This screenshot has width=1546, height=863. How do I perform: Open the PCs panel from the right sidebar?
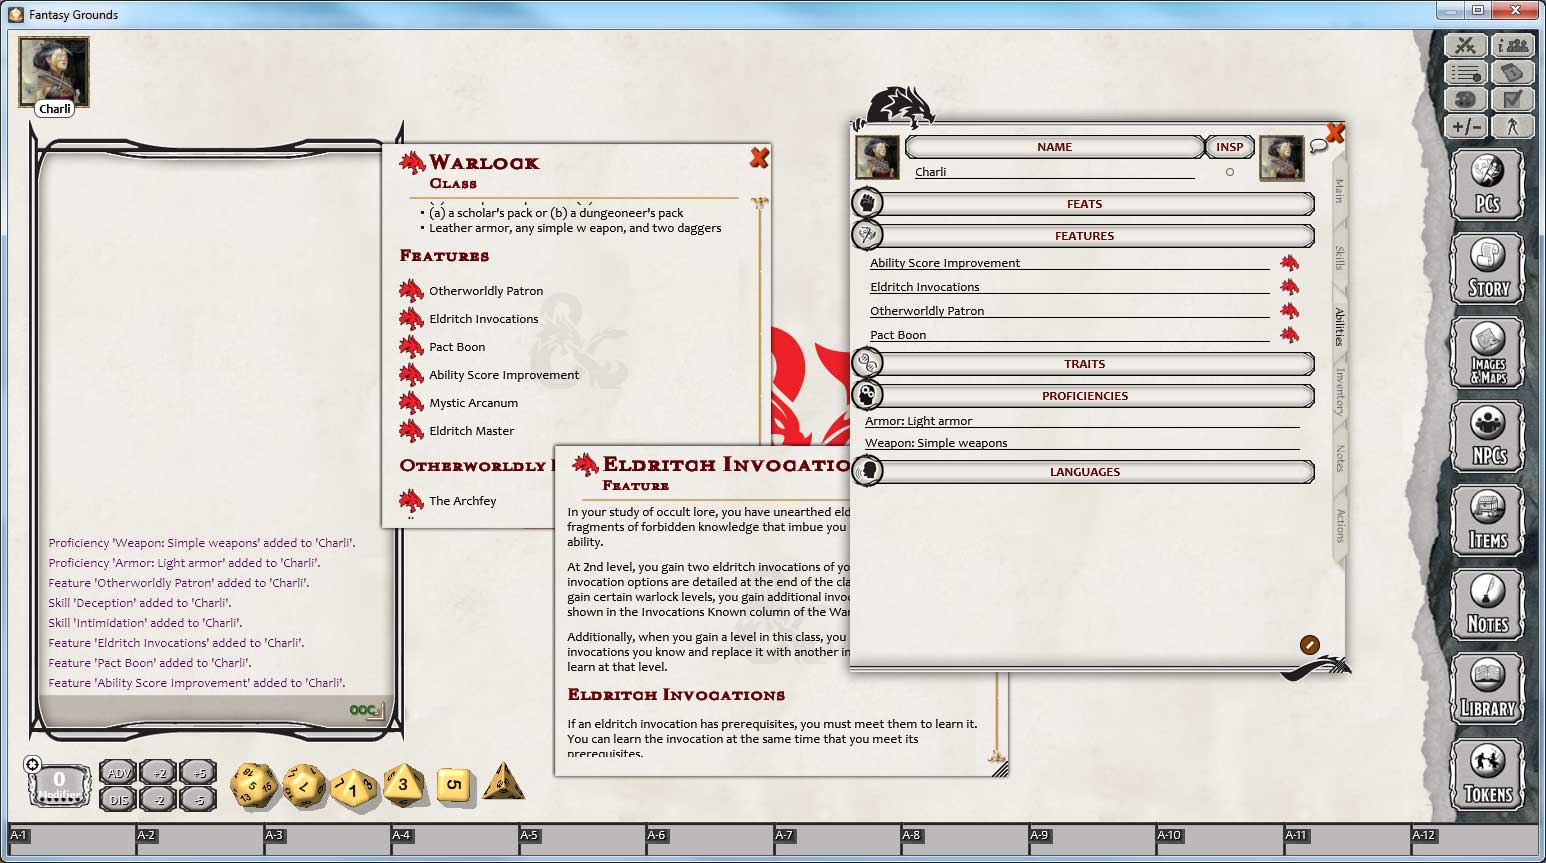pyautogui.click(x=1488, y=184)
